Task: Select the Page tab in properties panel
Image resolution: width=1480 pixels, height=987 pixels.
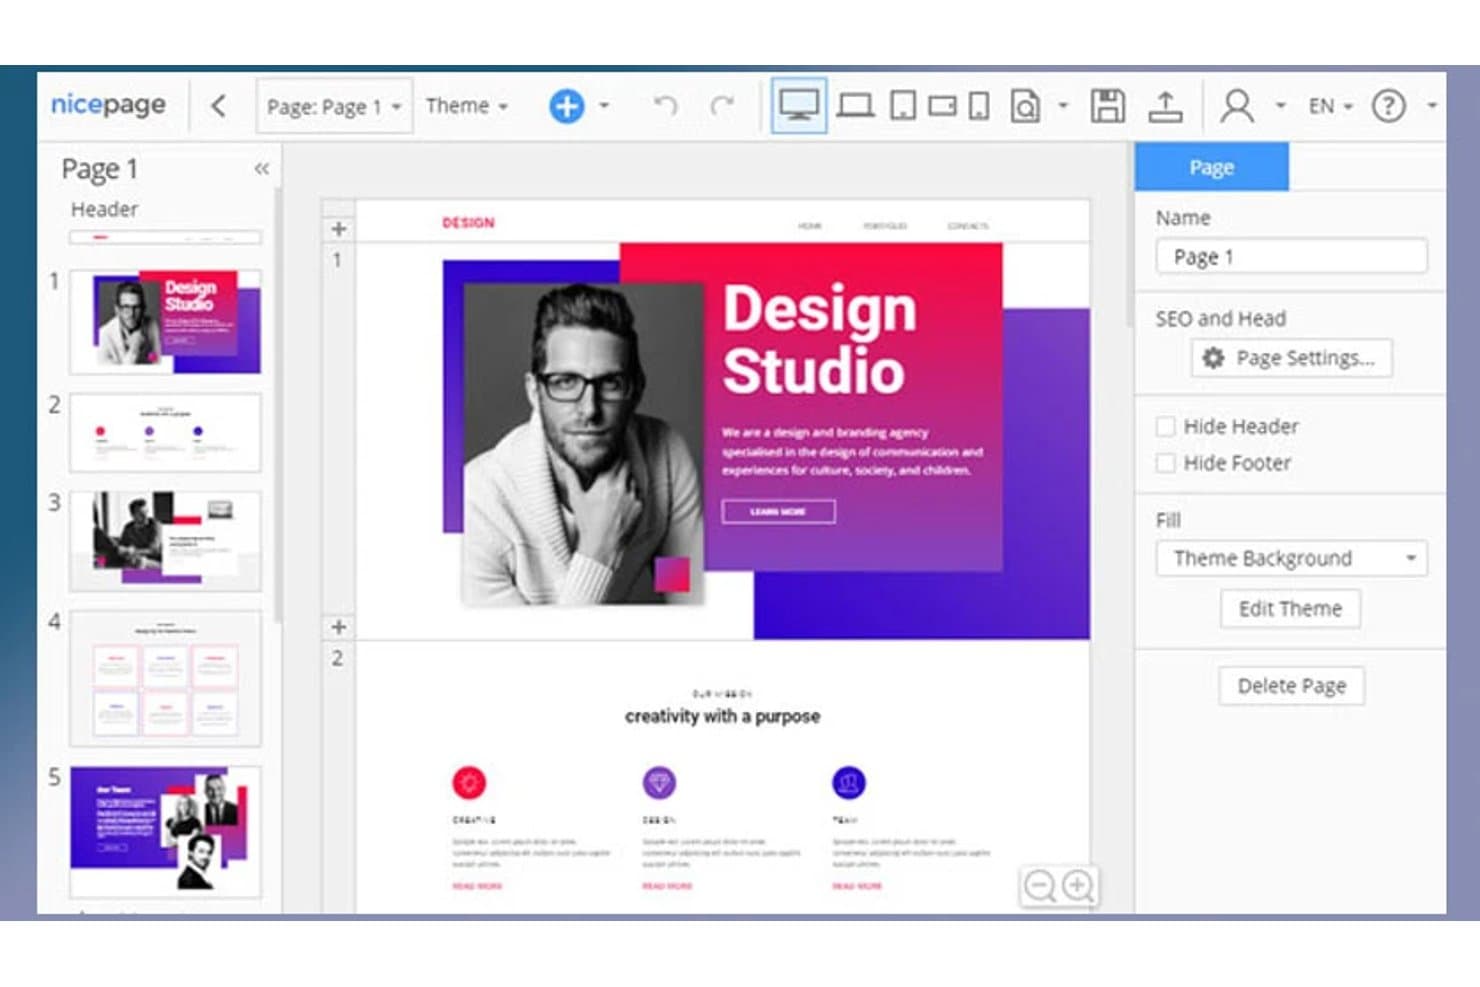Action: pyautogui.click(x=1211, y=167)
